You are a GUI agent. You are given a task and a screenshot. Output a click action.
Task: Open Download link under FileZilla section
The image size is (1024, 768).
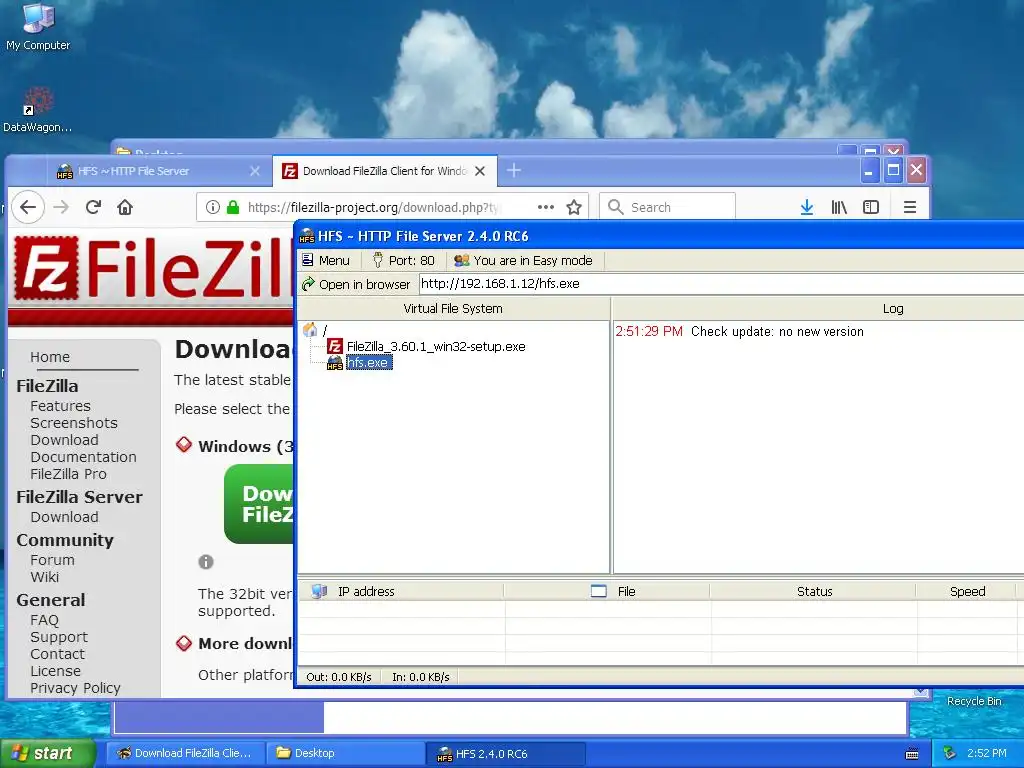coord(64,440)
